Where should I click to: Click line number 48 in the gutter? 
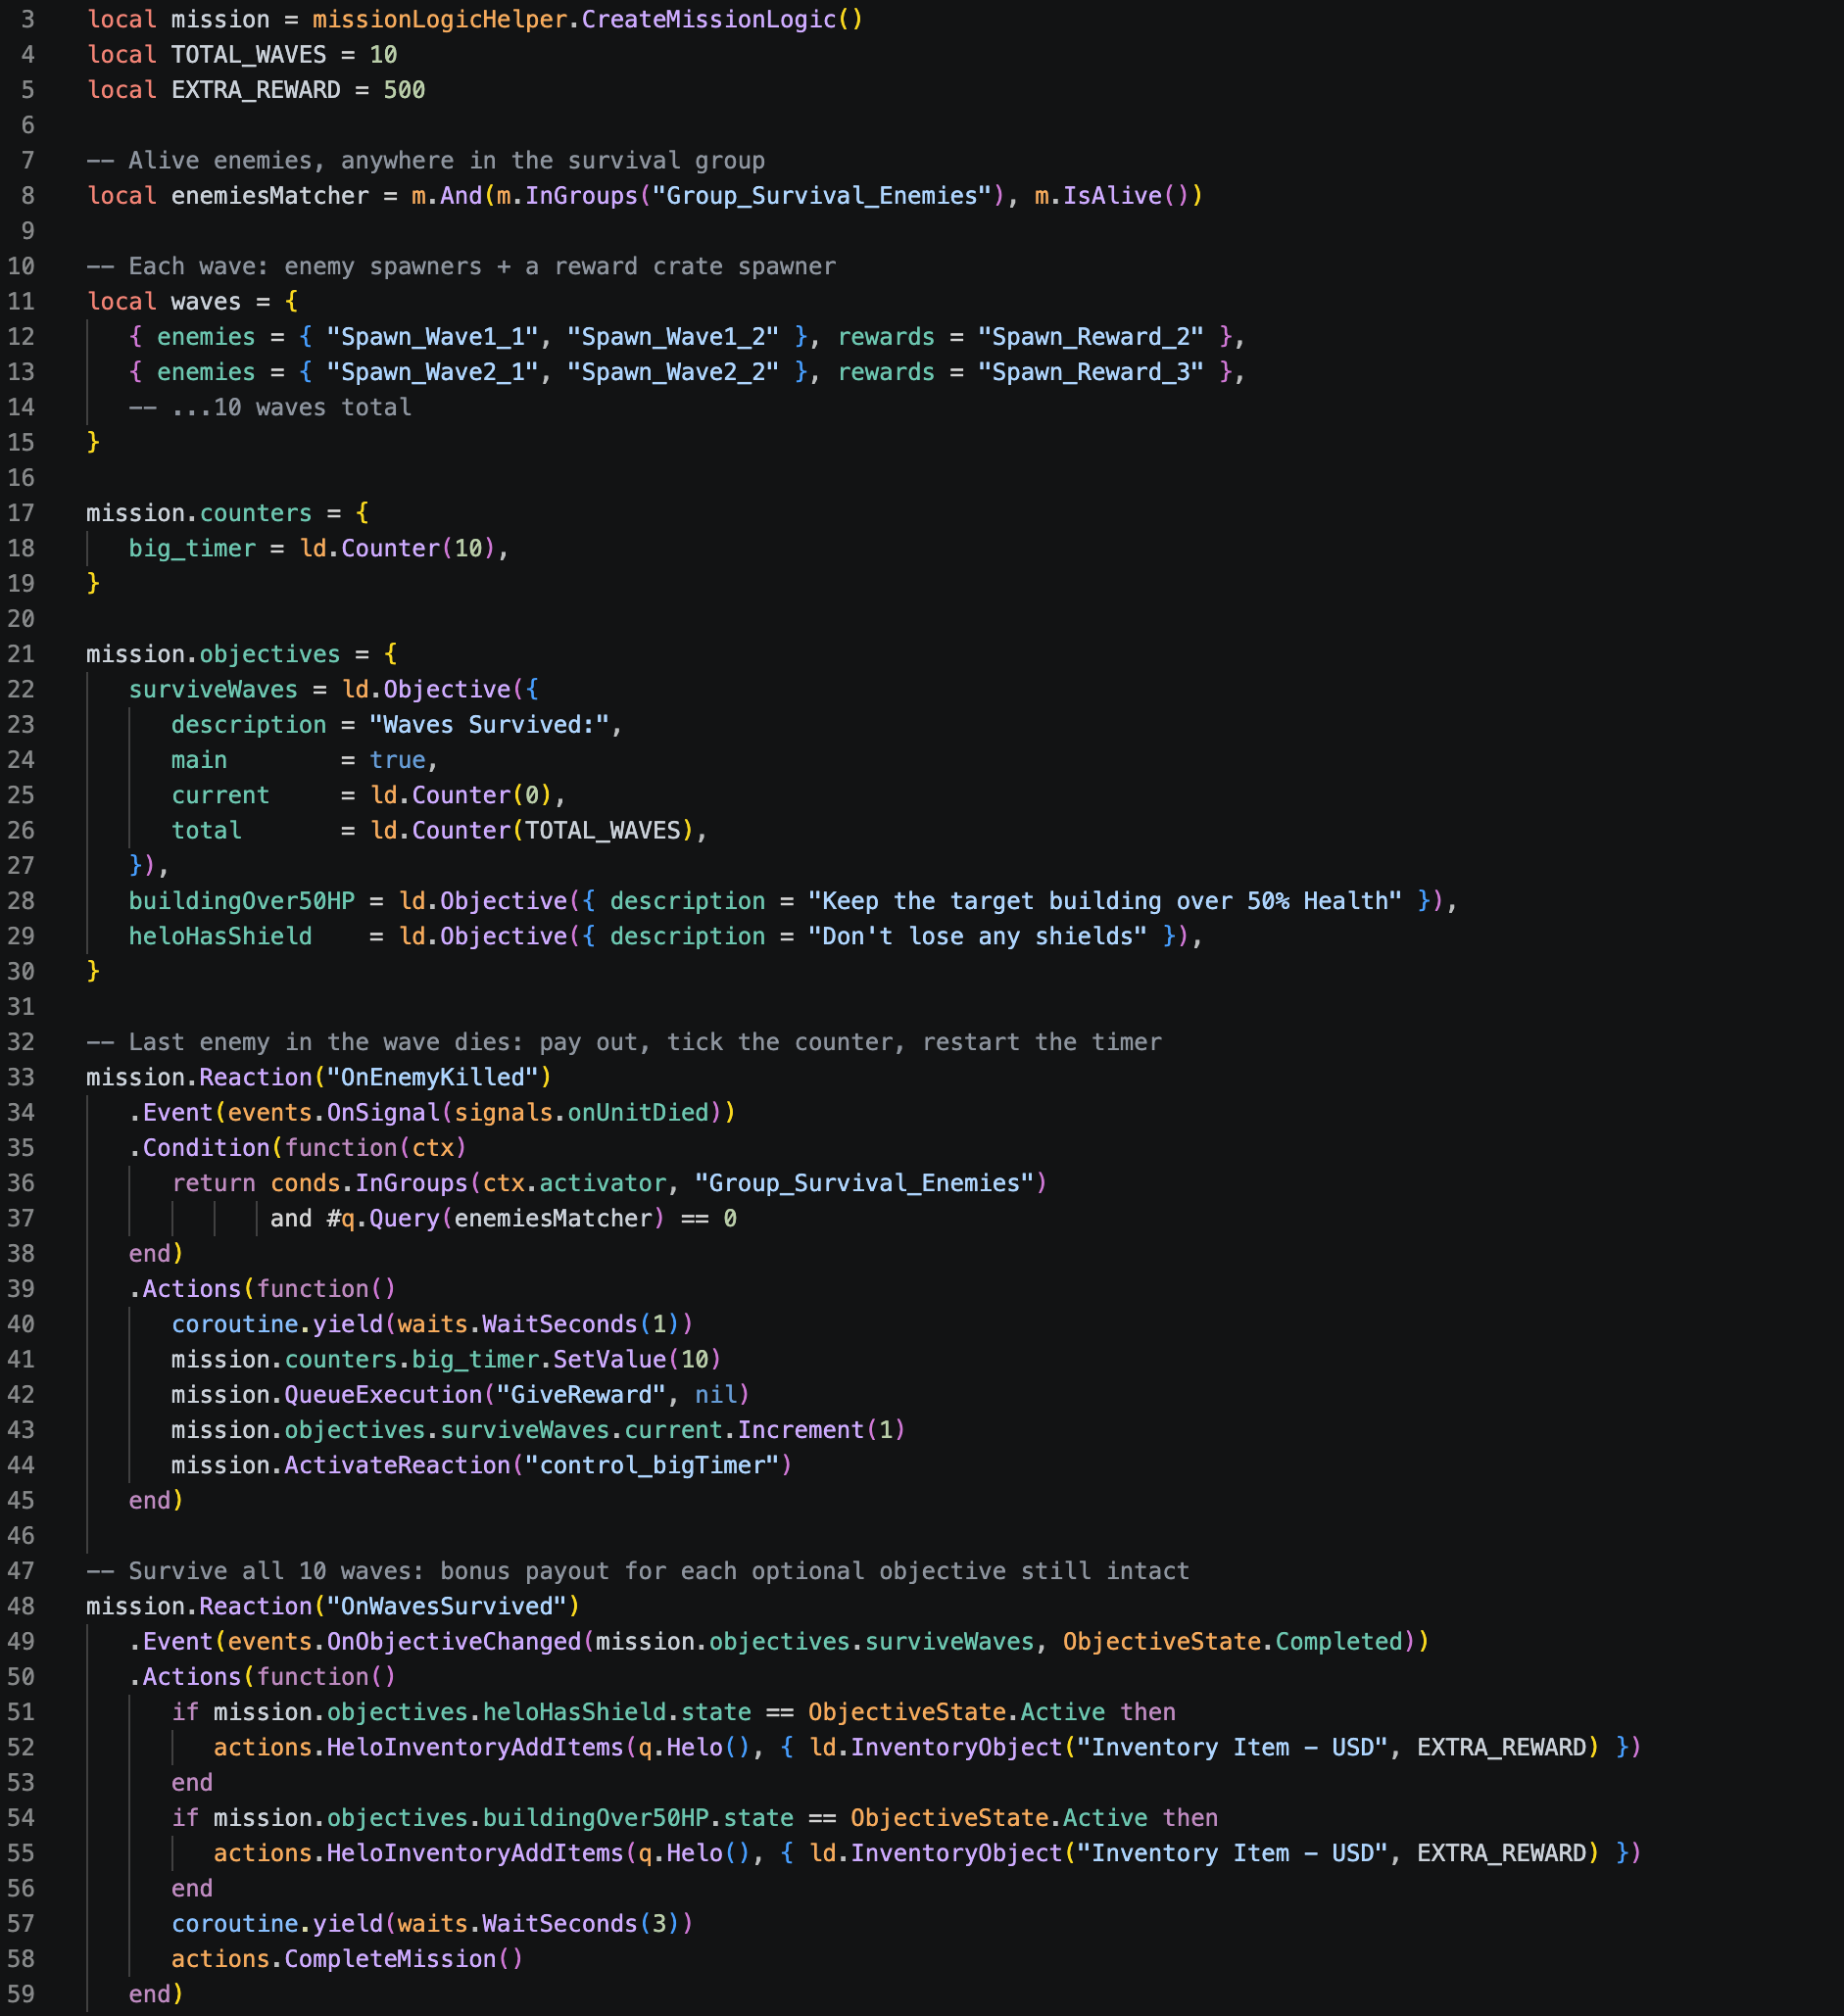(21, 1606)
